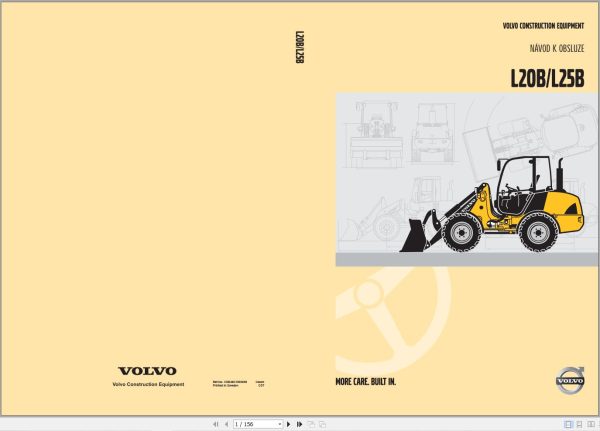Click the MORE CARE. BUILT IN. slogan

[366, 382]
